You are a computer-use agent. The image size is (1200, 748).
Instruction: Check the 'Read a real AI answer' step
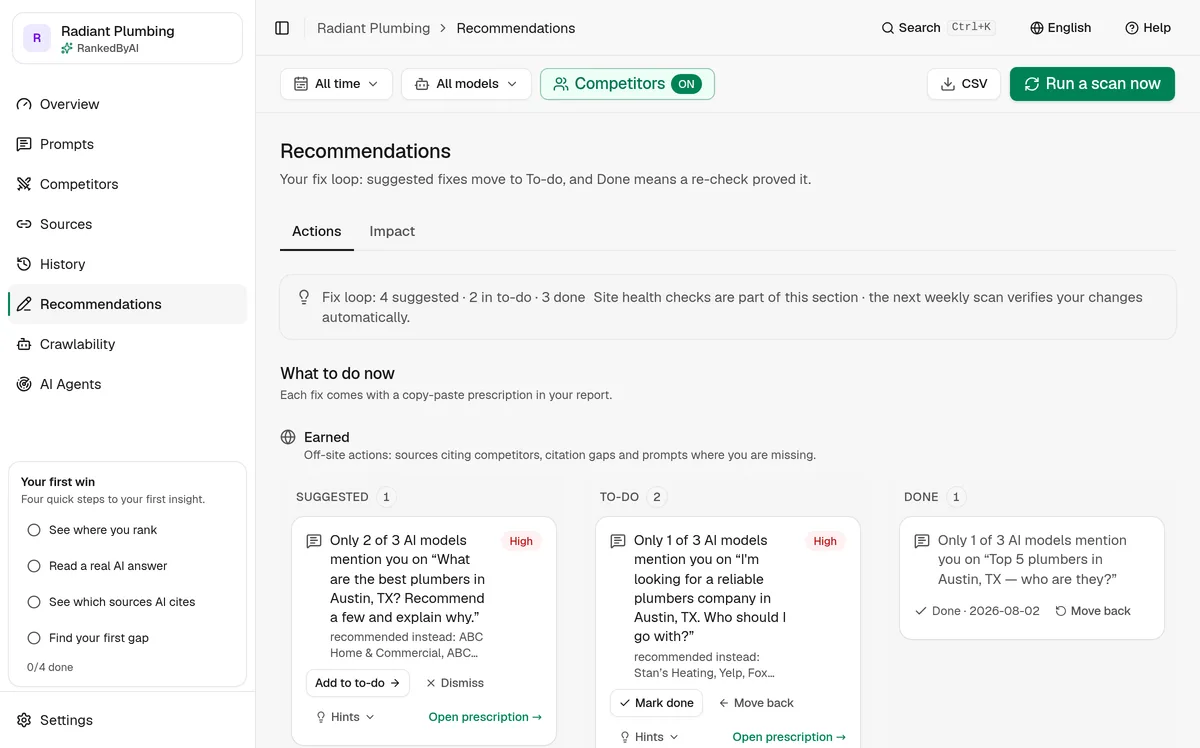(34, 566)
